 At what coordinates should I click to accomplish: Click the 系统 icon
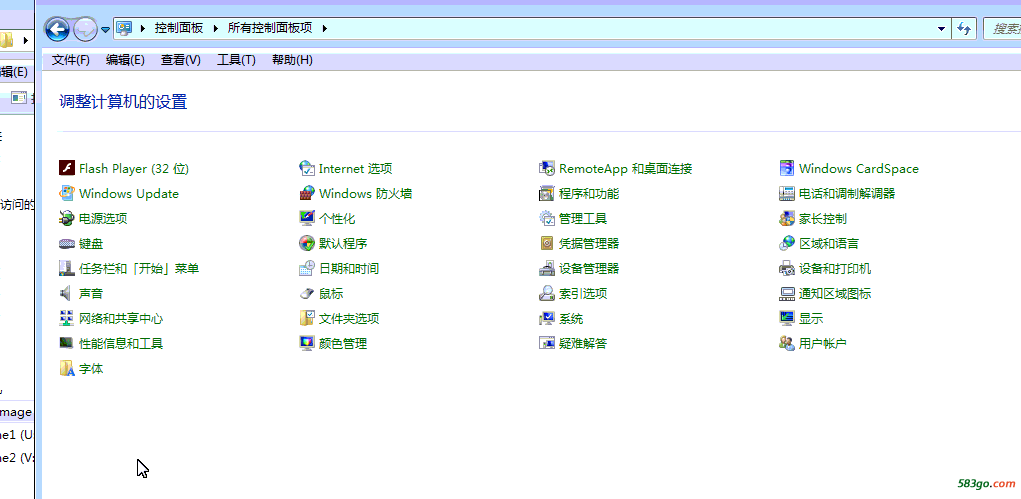(547, 319)
